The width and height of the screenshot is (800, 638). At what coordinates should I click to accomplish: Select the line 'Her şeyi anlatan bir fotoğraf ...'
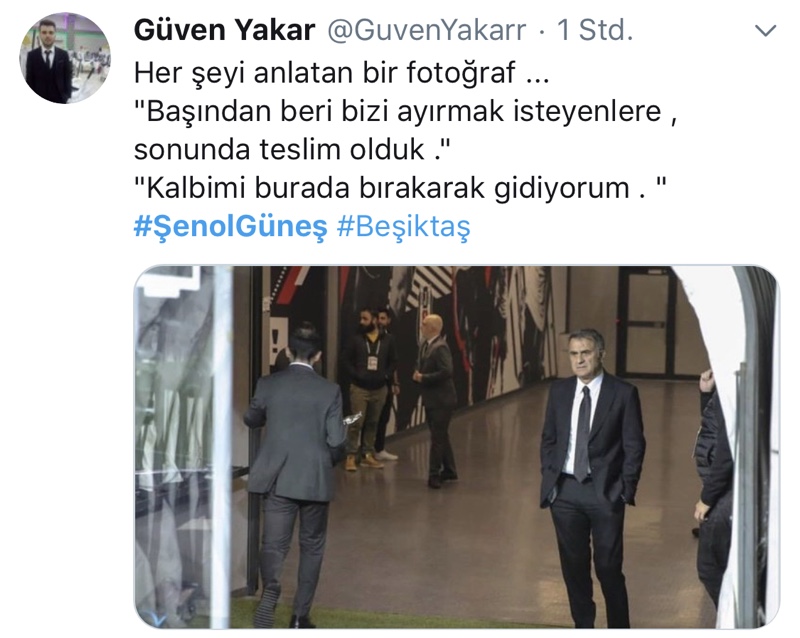pyautogui.click(x=341, y=73)
